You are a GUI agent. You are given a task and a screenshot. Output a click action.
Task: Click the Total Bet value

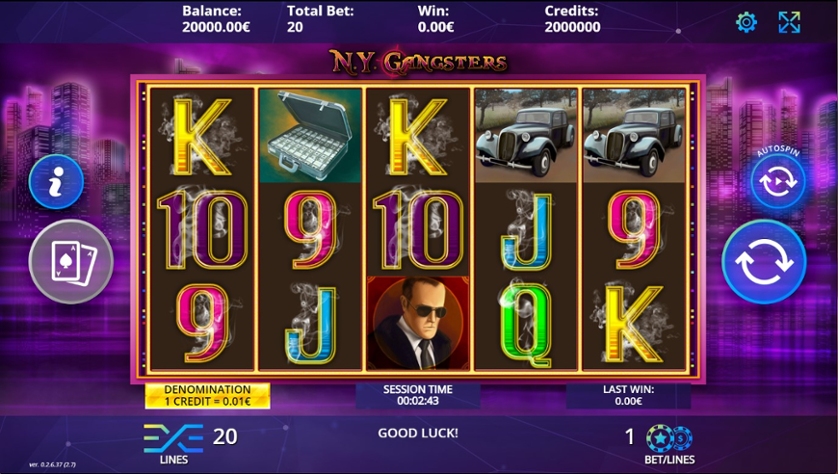coord(295,27)
